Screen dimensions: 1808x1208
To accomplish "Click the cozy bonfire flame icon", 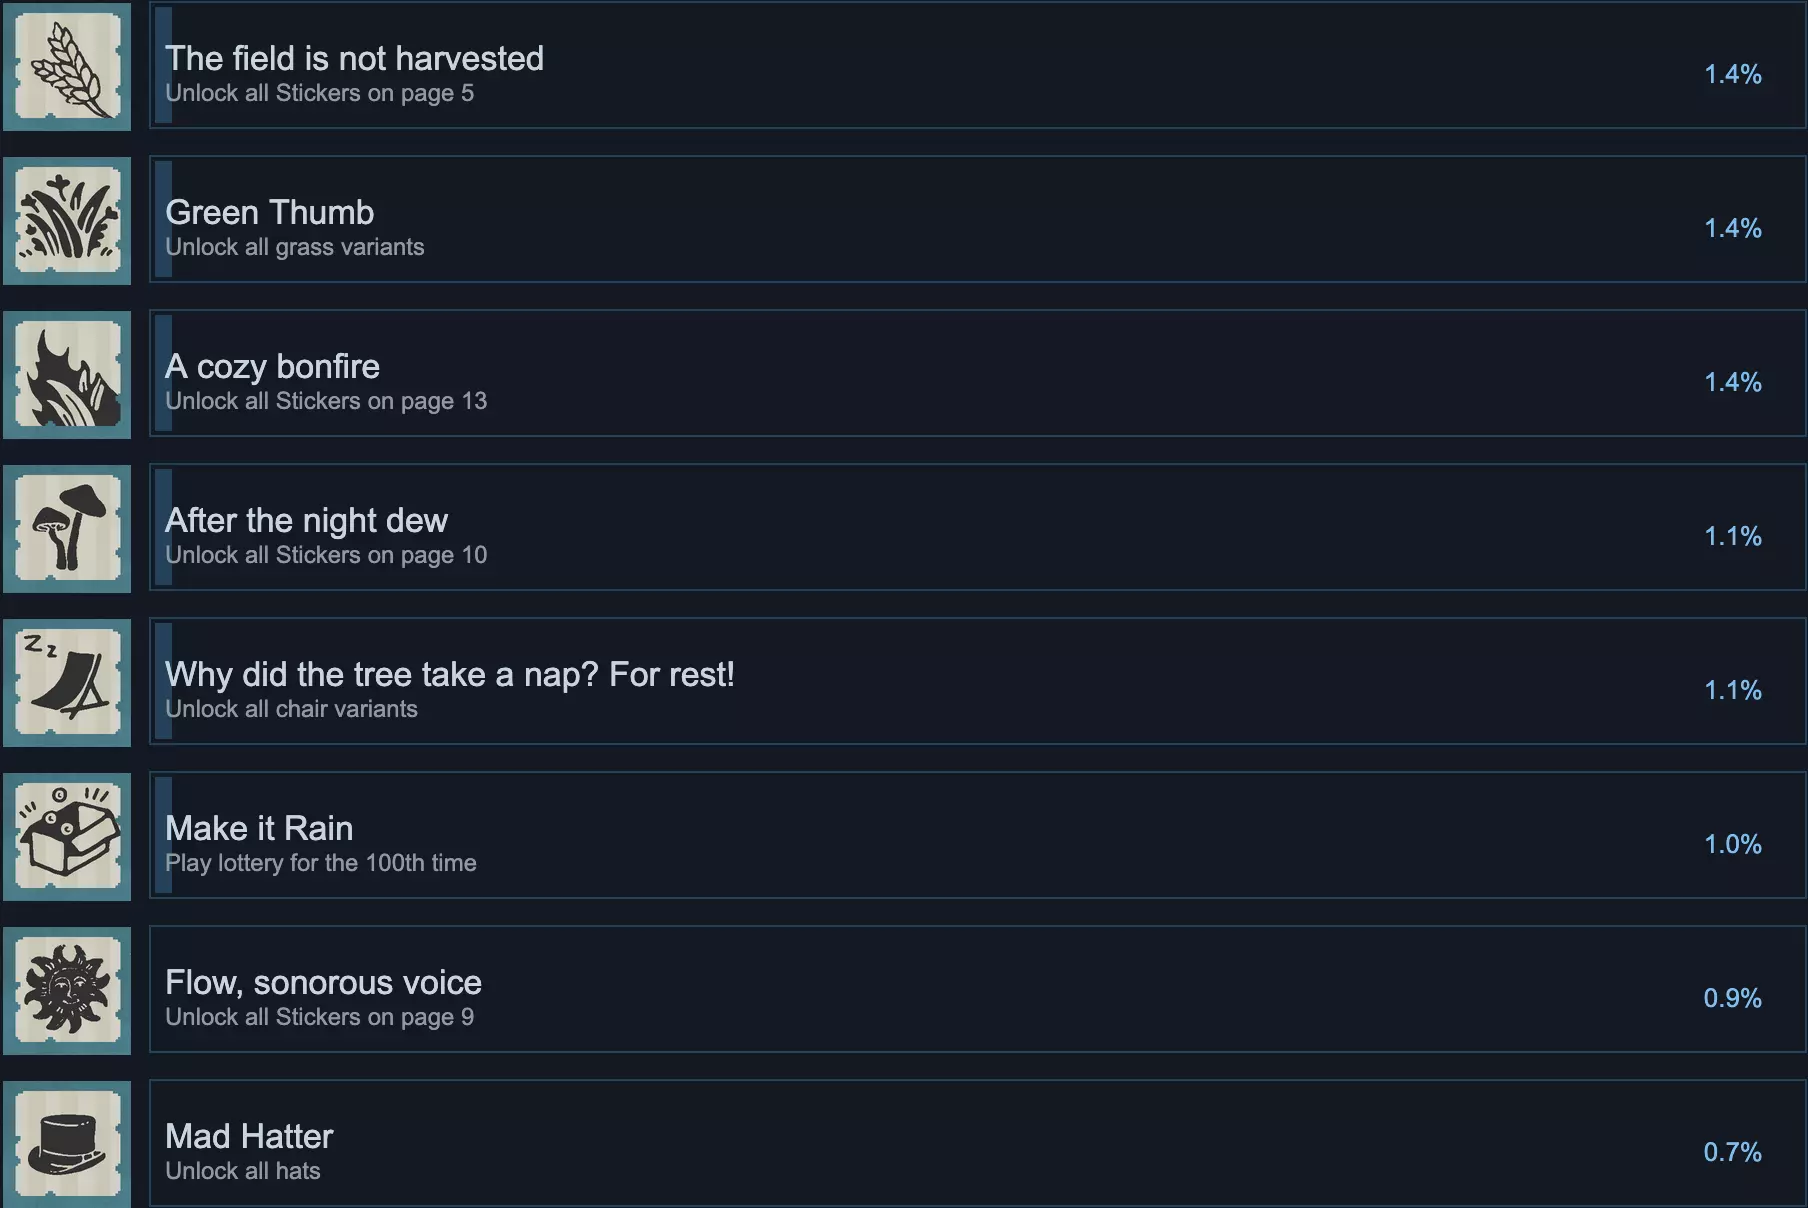I will 67,374.
